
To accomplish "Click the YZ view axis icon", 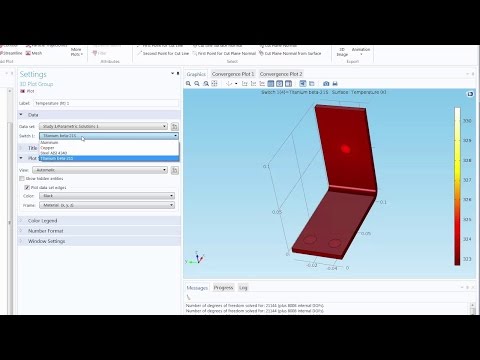I will (x=253, y=84).
